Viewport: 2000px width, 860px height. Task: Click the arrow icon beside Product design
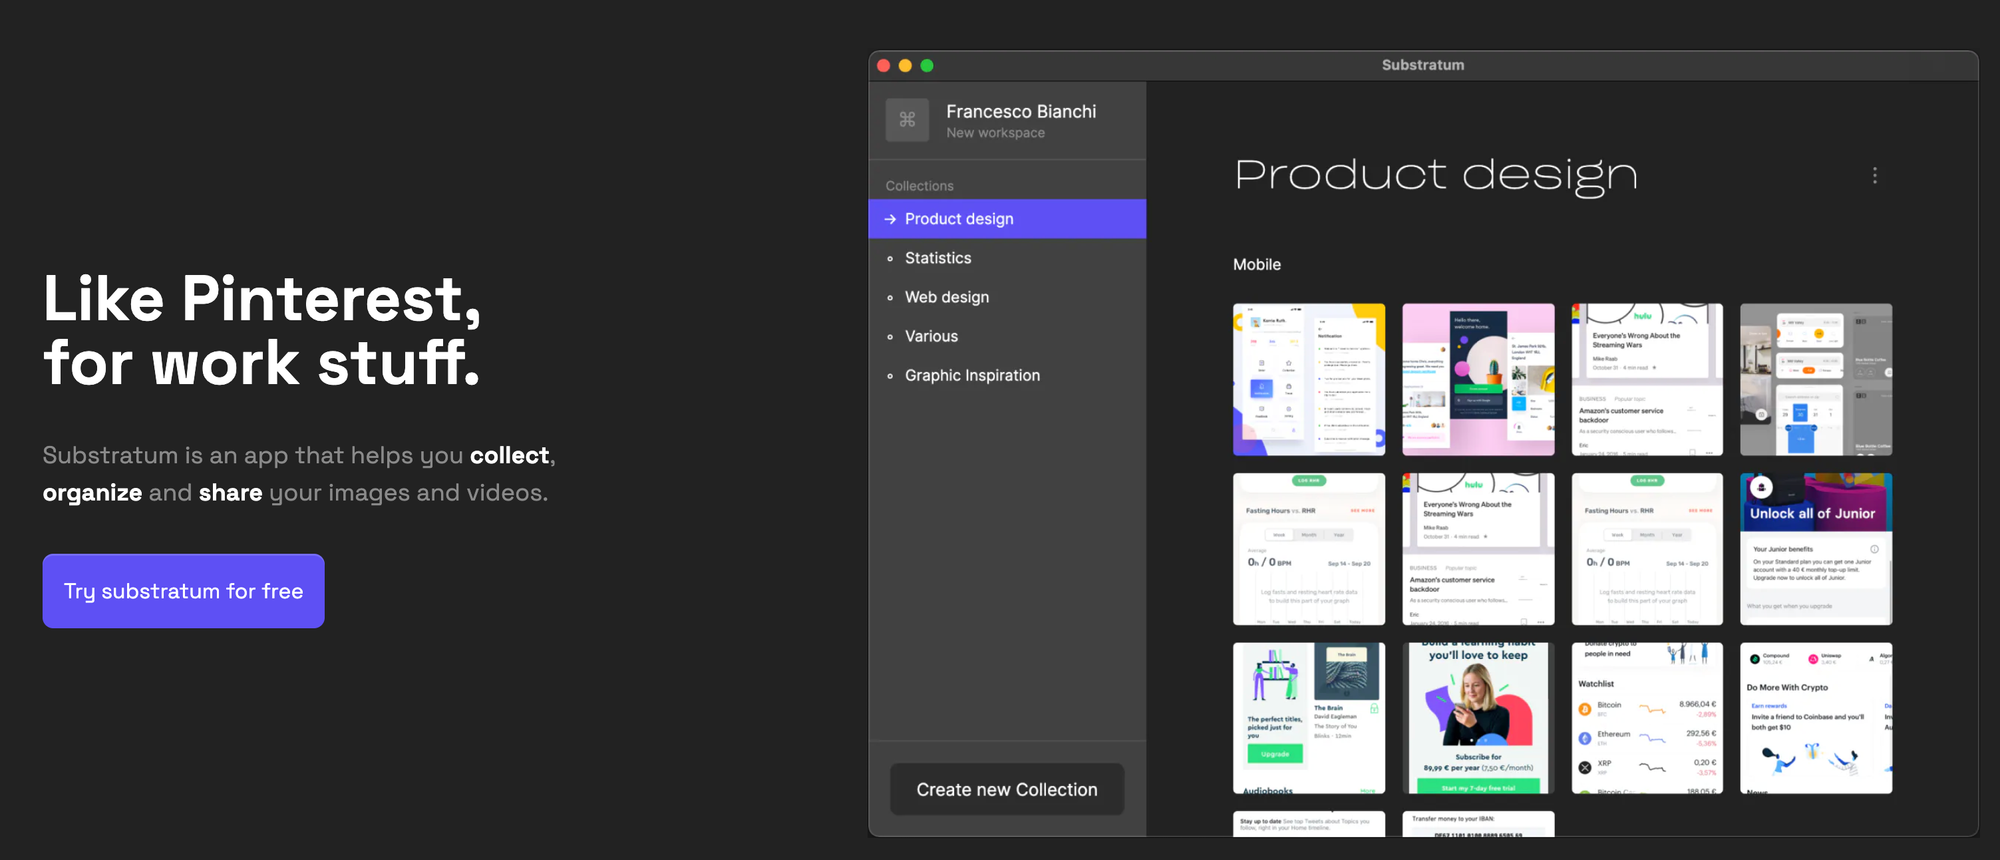pyautogui.click(x=890, y=219)
